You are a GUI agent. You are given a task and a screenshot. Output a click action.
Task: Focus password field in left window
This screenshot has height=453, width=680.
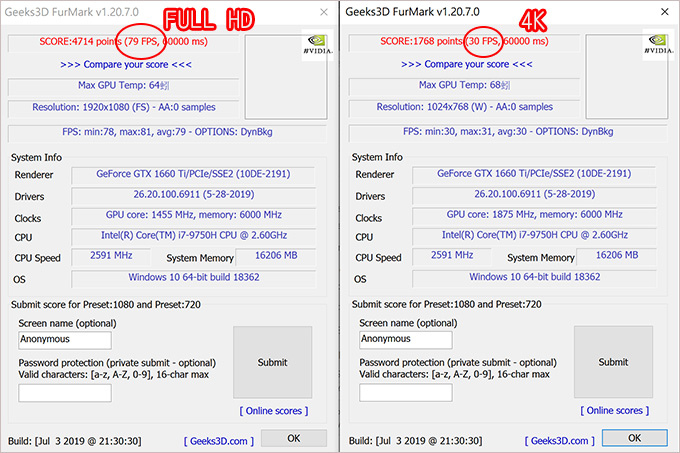(x=65, y=393)
